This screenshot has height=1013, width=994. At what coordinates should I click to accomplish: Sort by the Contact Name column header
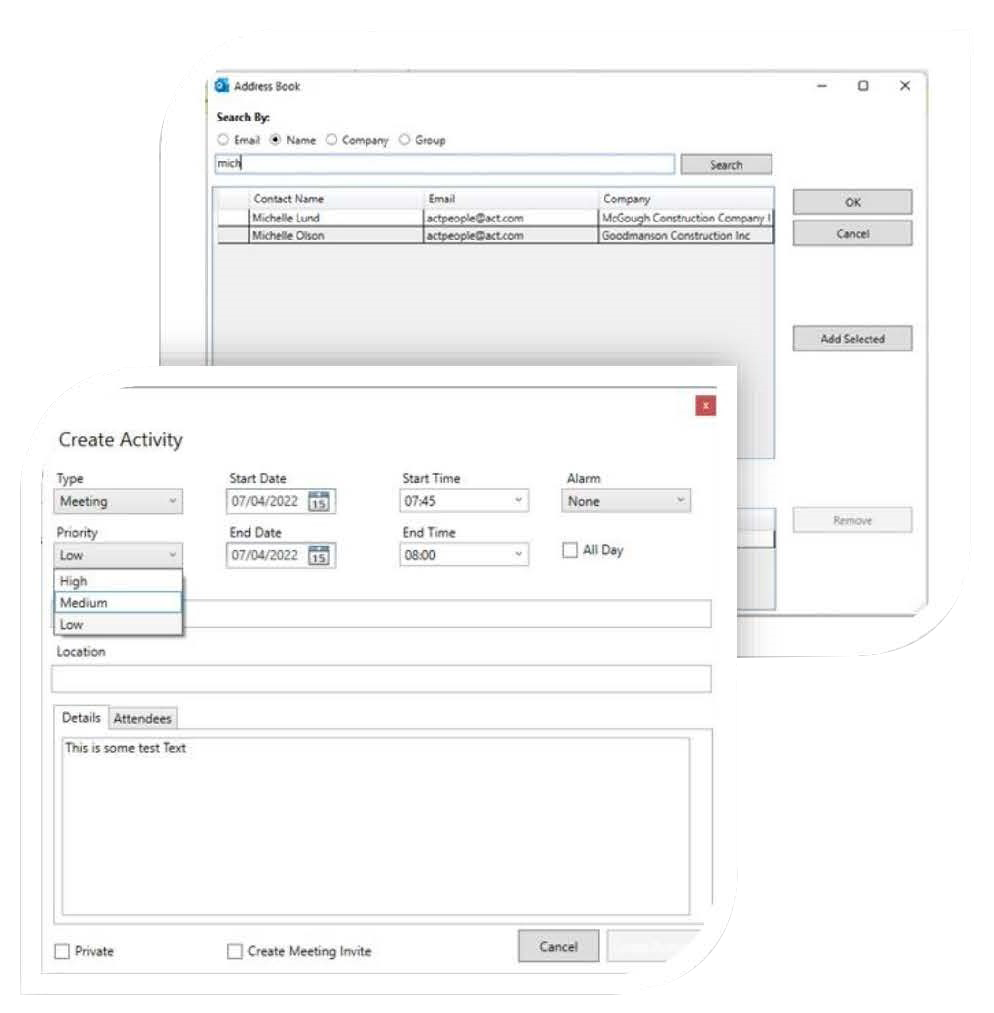[336, 198]
